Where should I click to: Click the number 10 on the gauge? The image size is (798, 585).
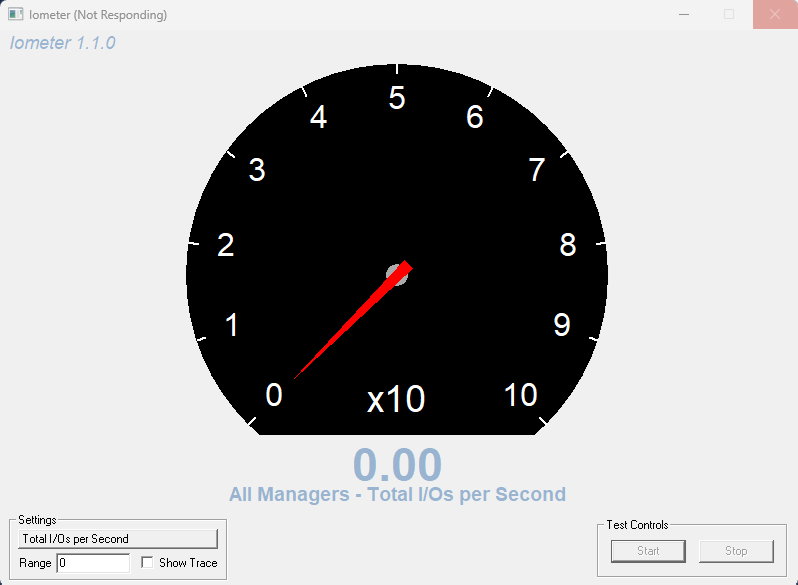click(521, 395)
